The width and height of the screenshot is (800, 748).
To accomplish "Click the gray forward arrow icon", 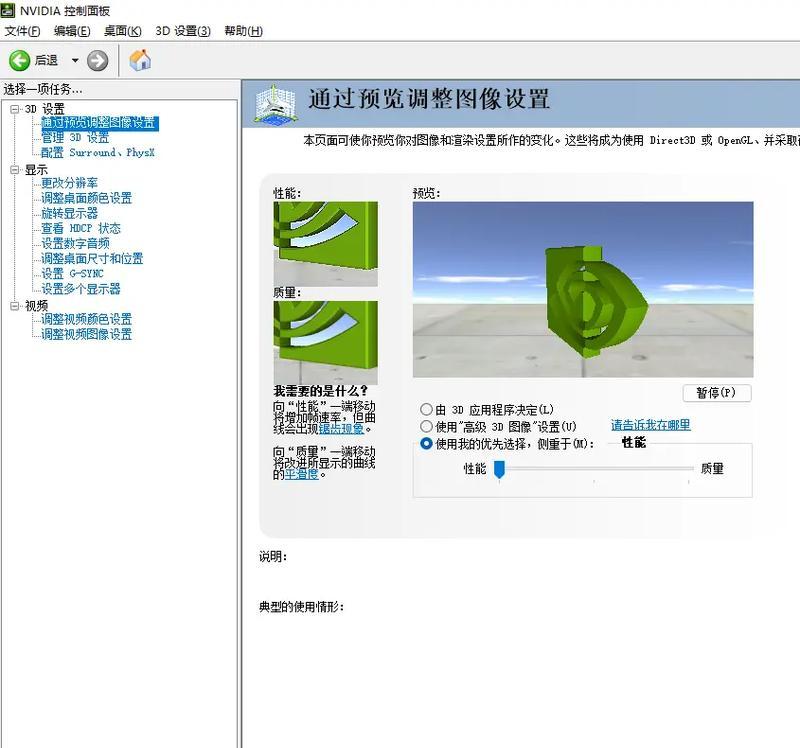I will (x=97, y=61).
